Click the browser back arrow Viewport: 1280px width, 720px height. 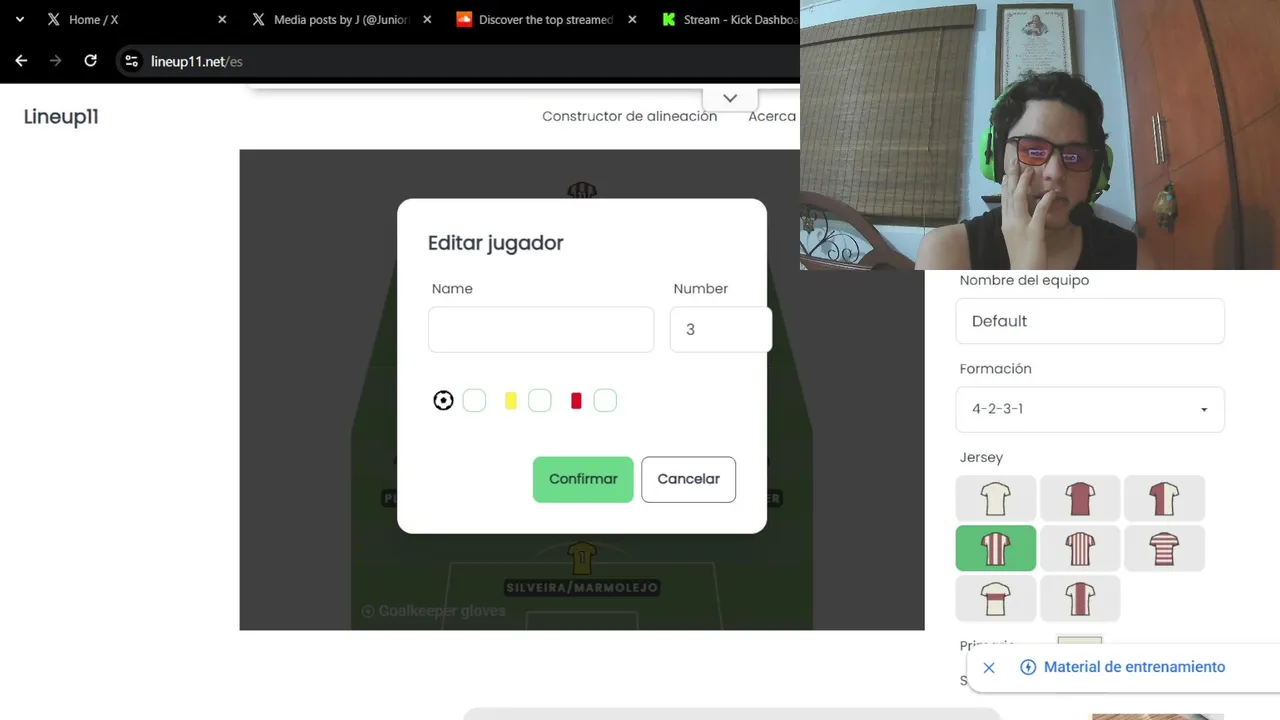point(21,61)
